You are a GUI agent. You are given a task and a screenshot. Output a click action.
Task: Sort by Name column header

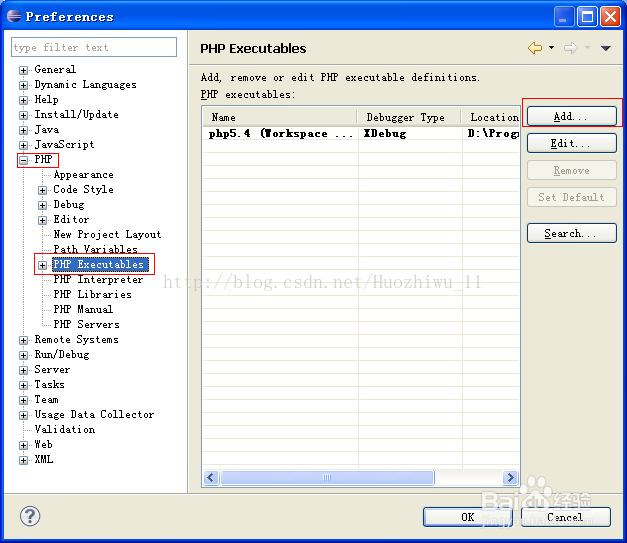280,117
